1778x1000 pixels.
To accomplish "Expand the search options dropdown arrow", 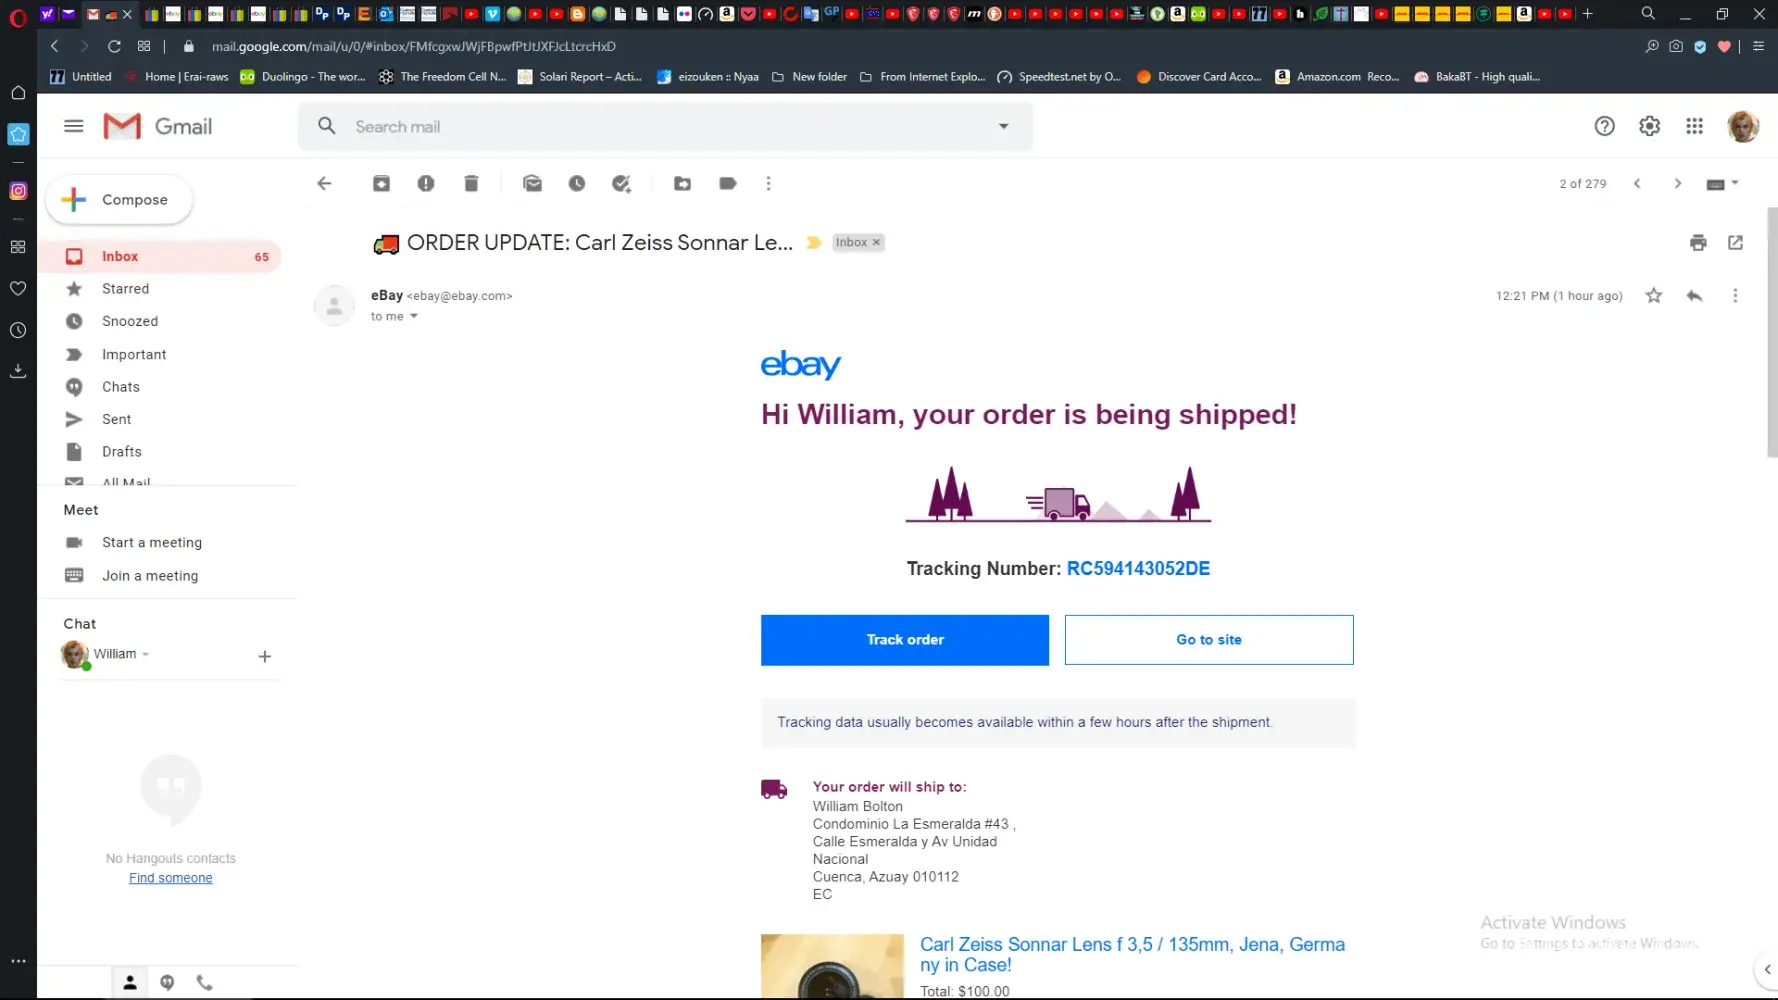I will [x=1003, y=126].
